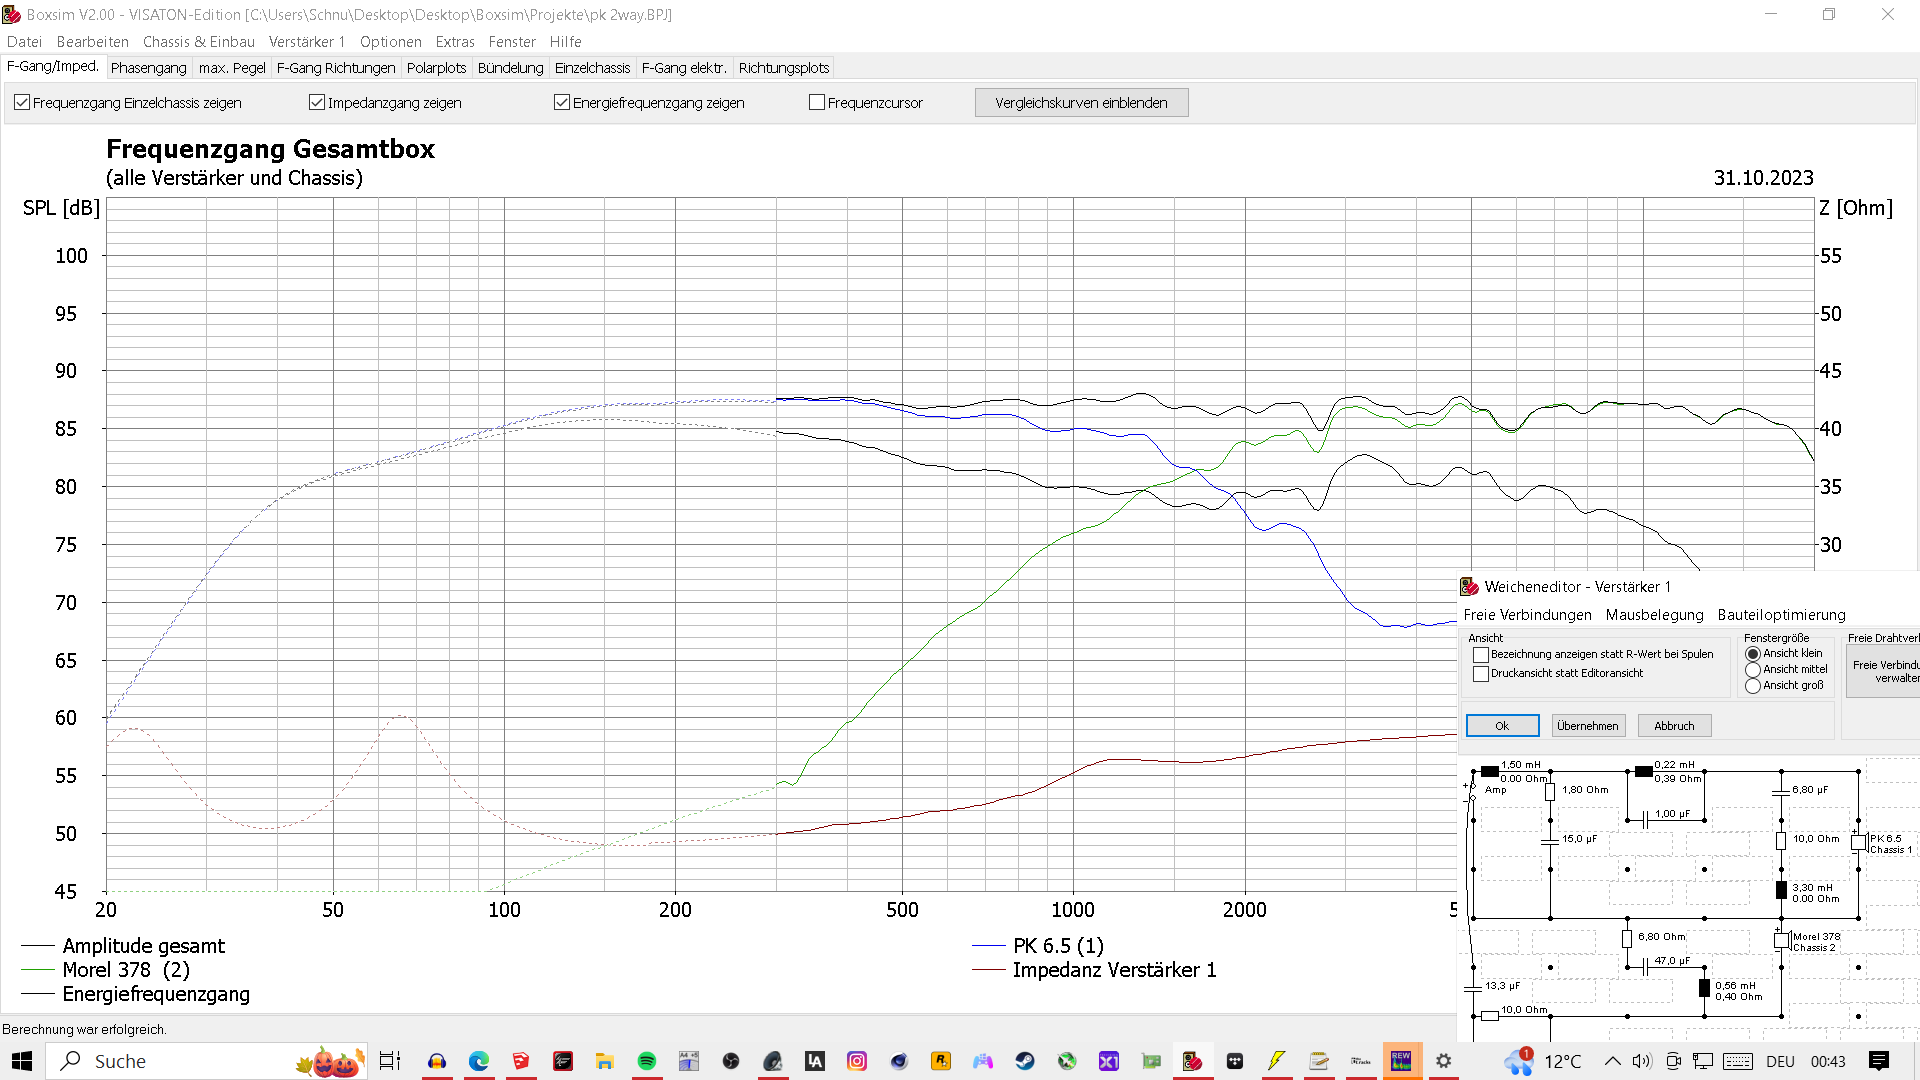
Task: Open the Chassis & Einbau menu
Action: coord(198,41)
